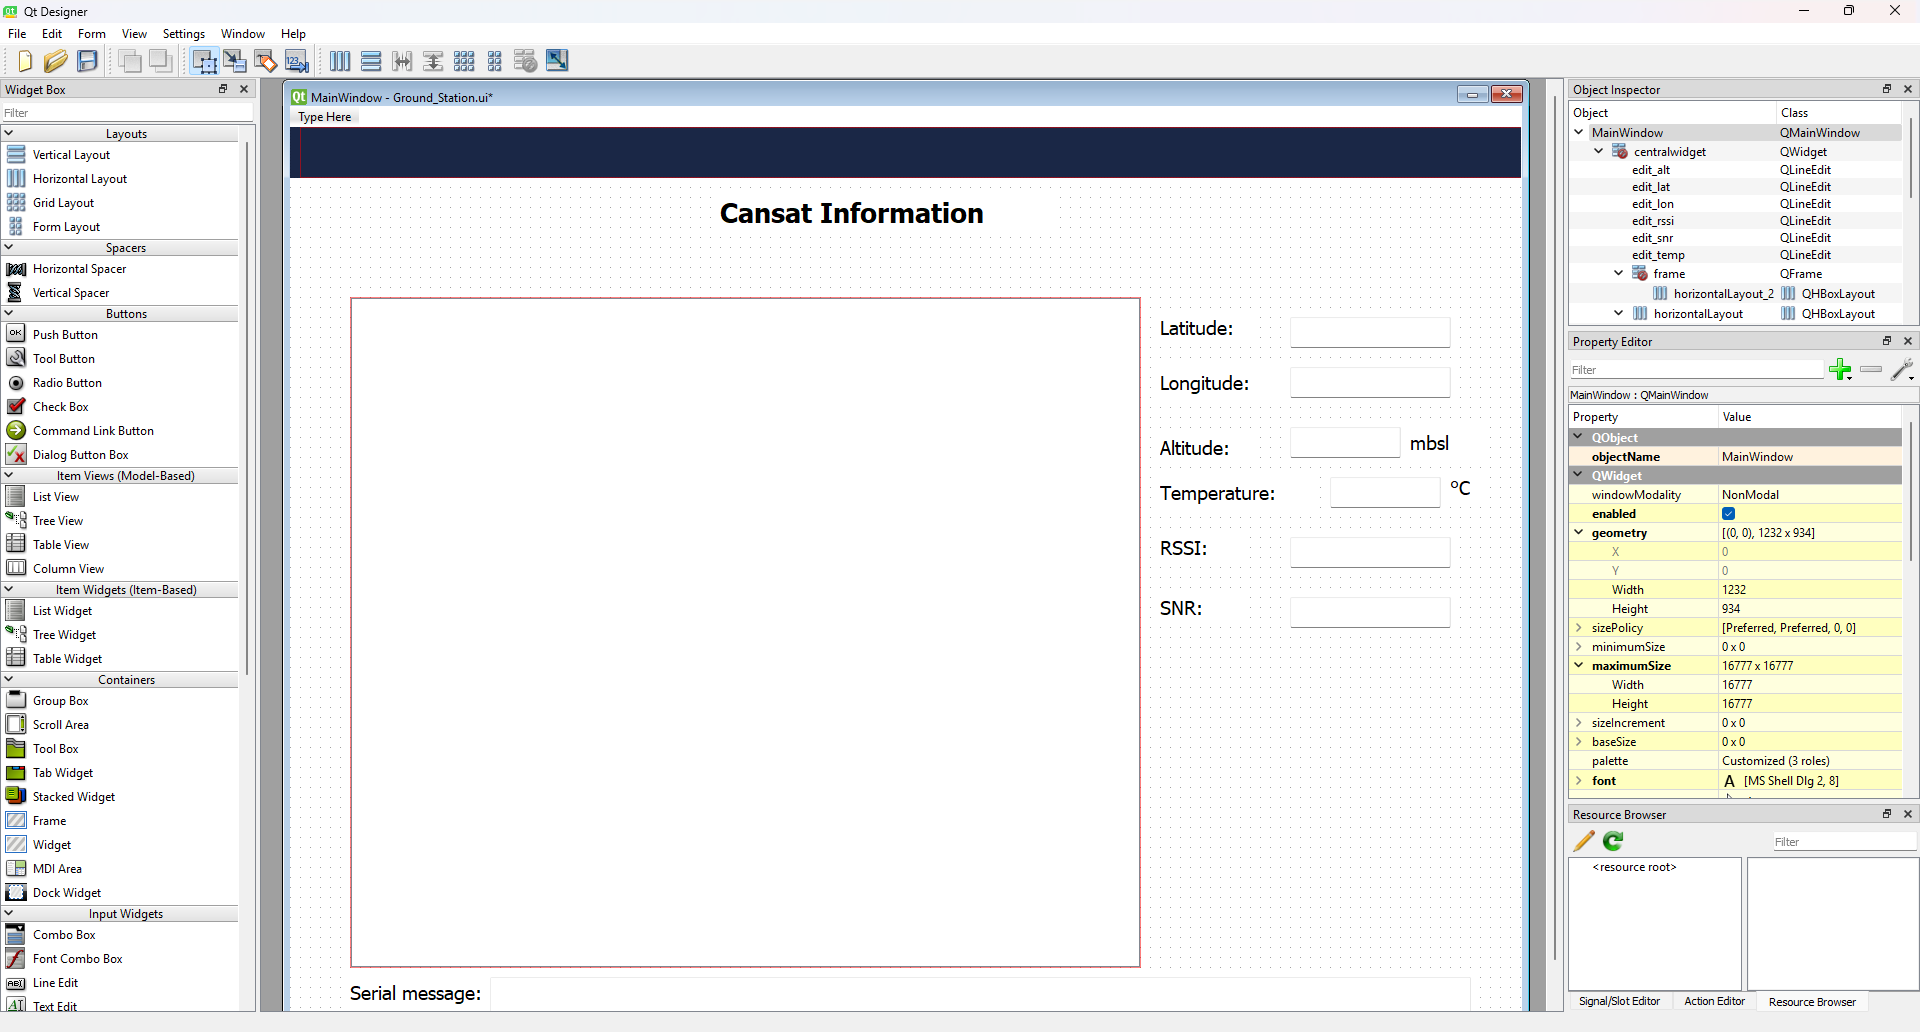1920x1032 pixels.
Task: Open the property editor wrench configure menu
Action: [1903, 370]
